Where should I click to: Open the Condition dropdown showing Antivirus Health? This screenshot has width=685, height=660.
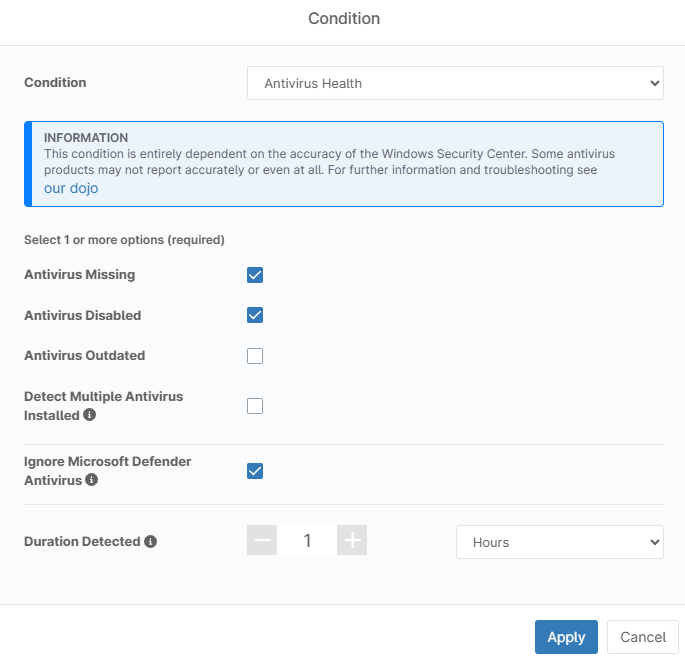tap(455, 84)
